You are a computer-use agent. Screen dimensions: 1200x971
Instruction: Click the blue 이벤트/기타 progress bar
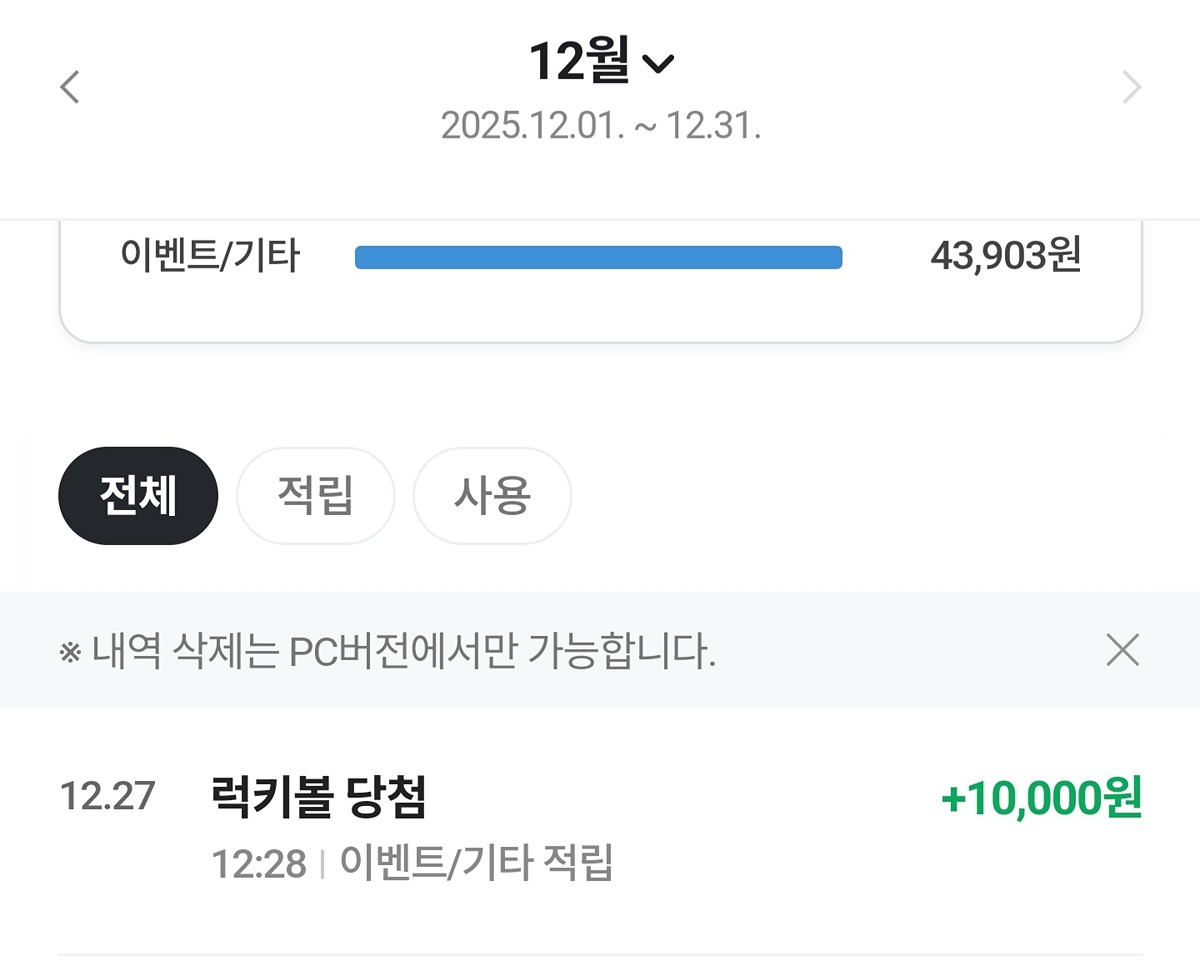[598, 258]
